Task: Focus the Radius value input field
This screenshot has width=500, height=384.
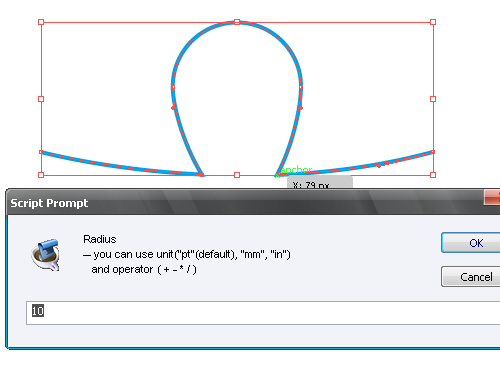Action: (x=263, y=313)
